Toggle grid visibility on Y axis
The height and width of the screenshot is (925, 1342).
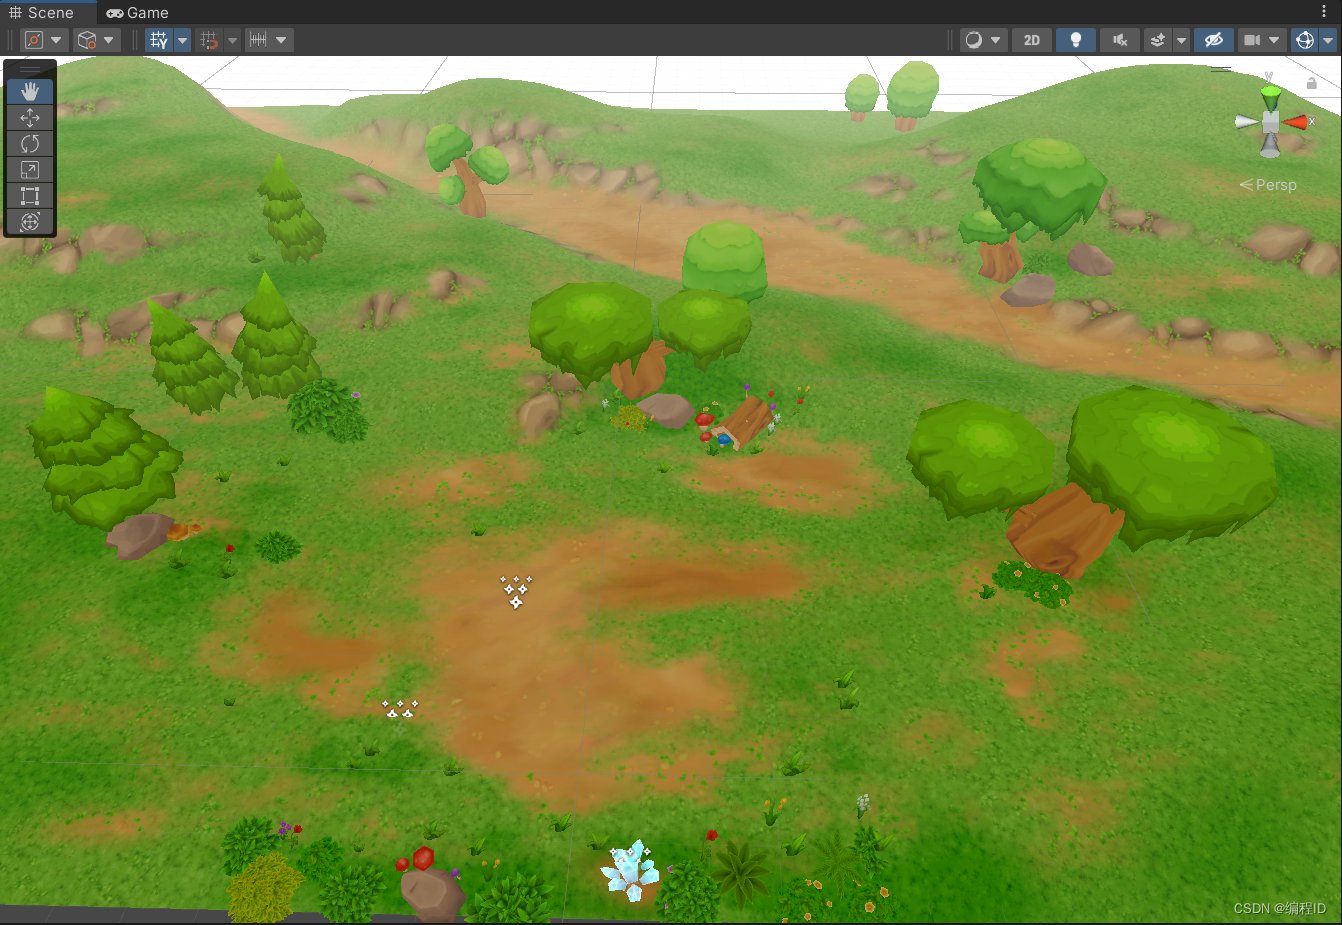159,40
